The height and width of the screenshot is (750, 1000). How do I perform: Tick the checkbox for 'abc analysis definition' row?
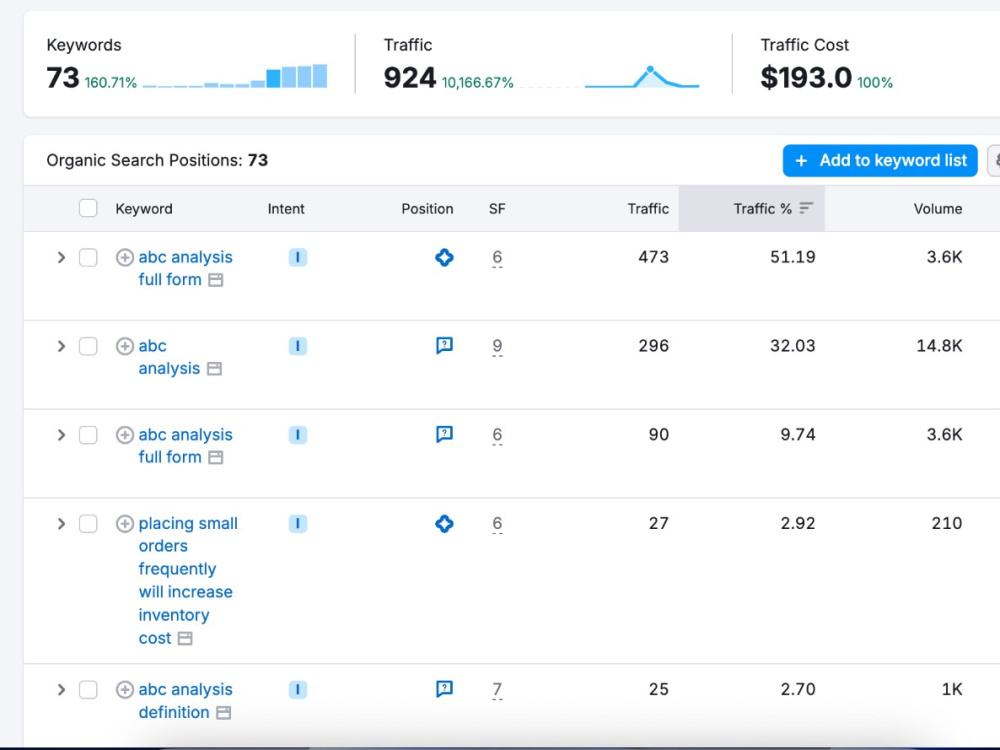[88, 689]
